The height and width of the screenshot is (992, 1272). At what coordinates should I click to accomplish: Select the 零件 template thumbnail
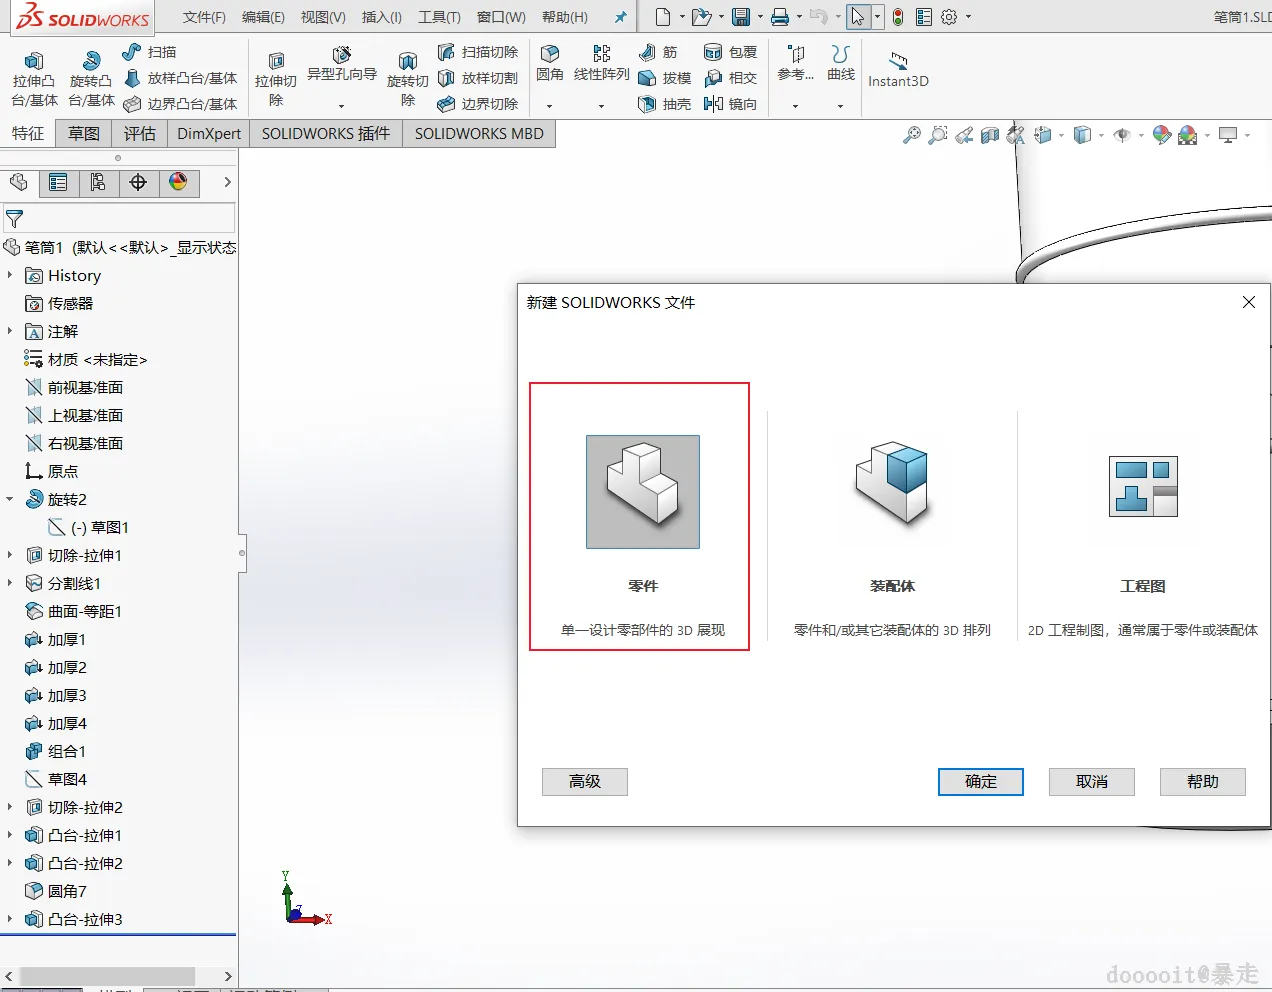click(642, 491)
